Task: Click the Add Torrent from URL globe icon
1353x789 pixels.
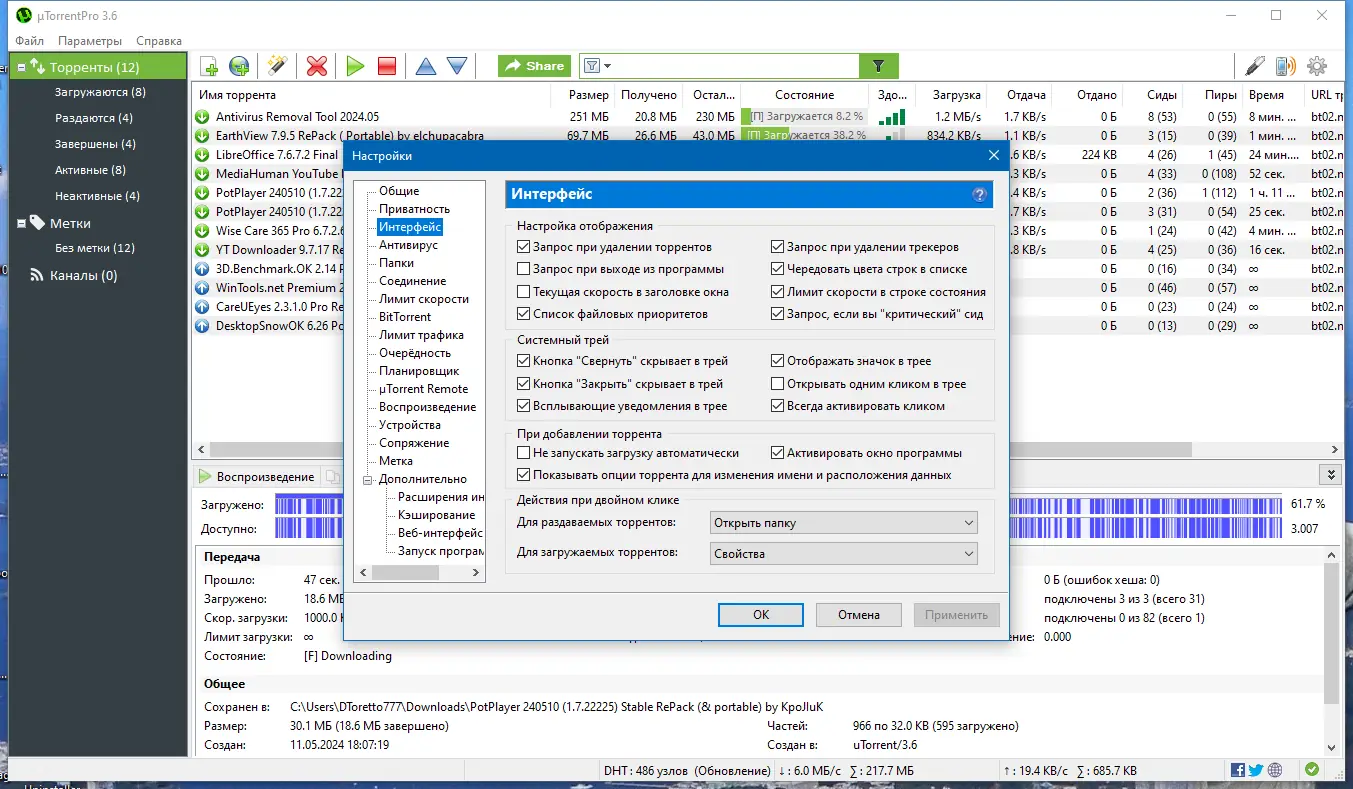Action: click(x=239, y=66)
